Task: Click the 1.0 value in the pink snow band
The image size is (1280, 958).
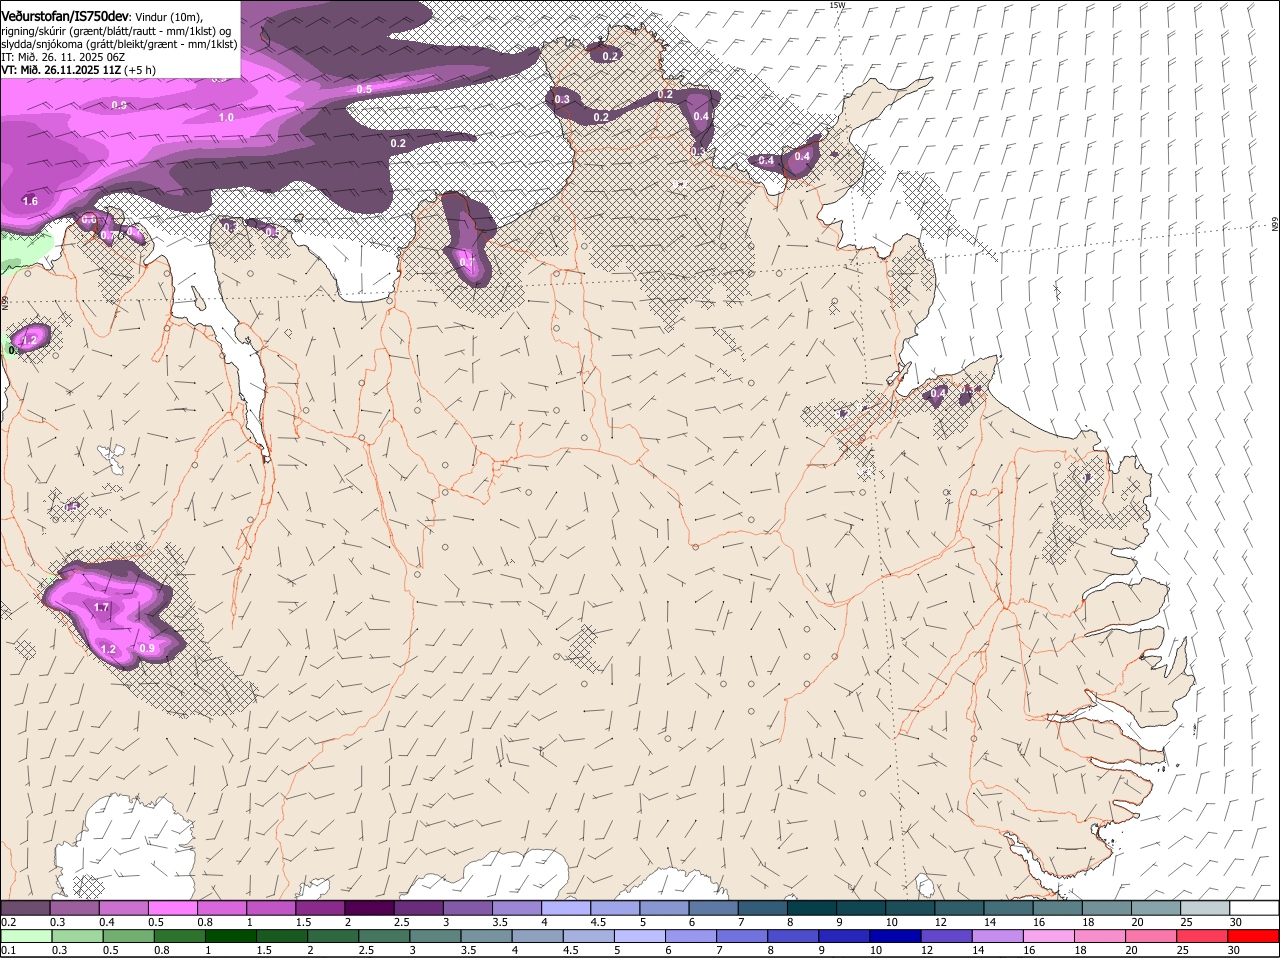Action: [226, 117]
